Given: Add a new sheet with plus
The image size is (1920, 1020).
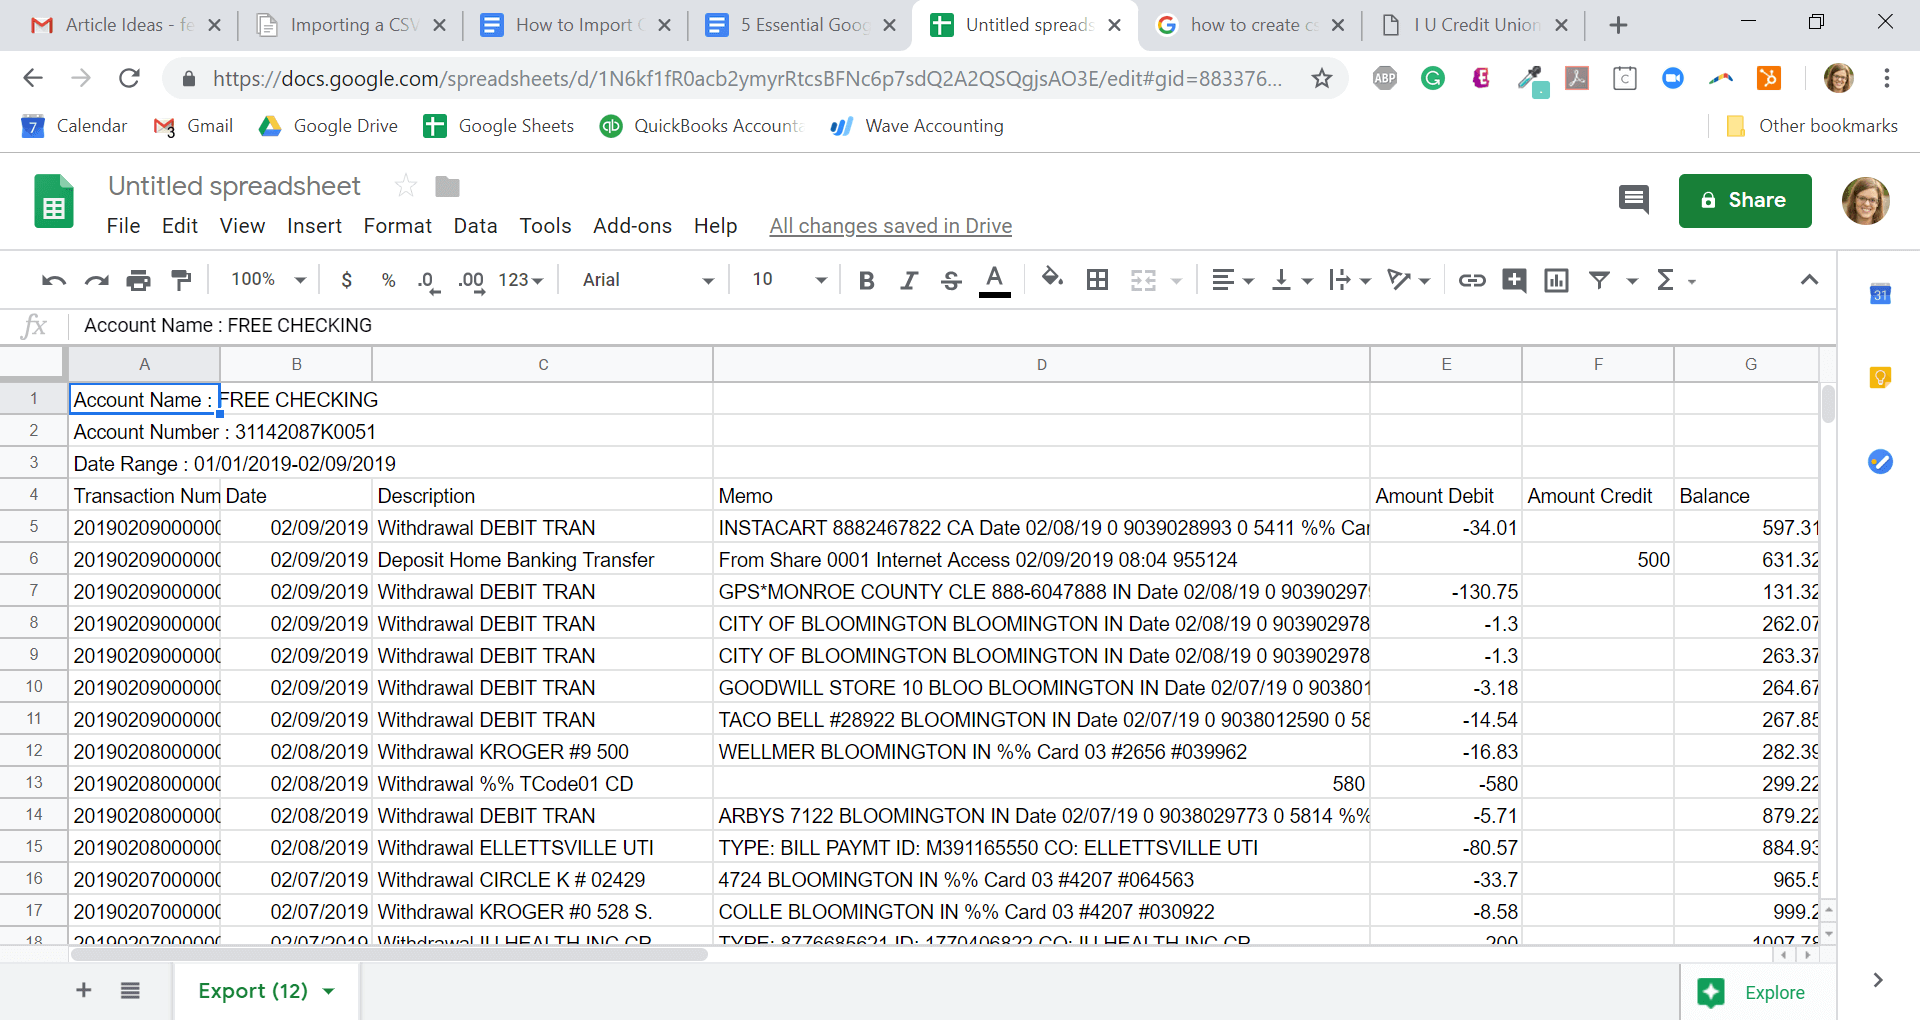Looking at the screenshot, I should coord(84,990).
